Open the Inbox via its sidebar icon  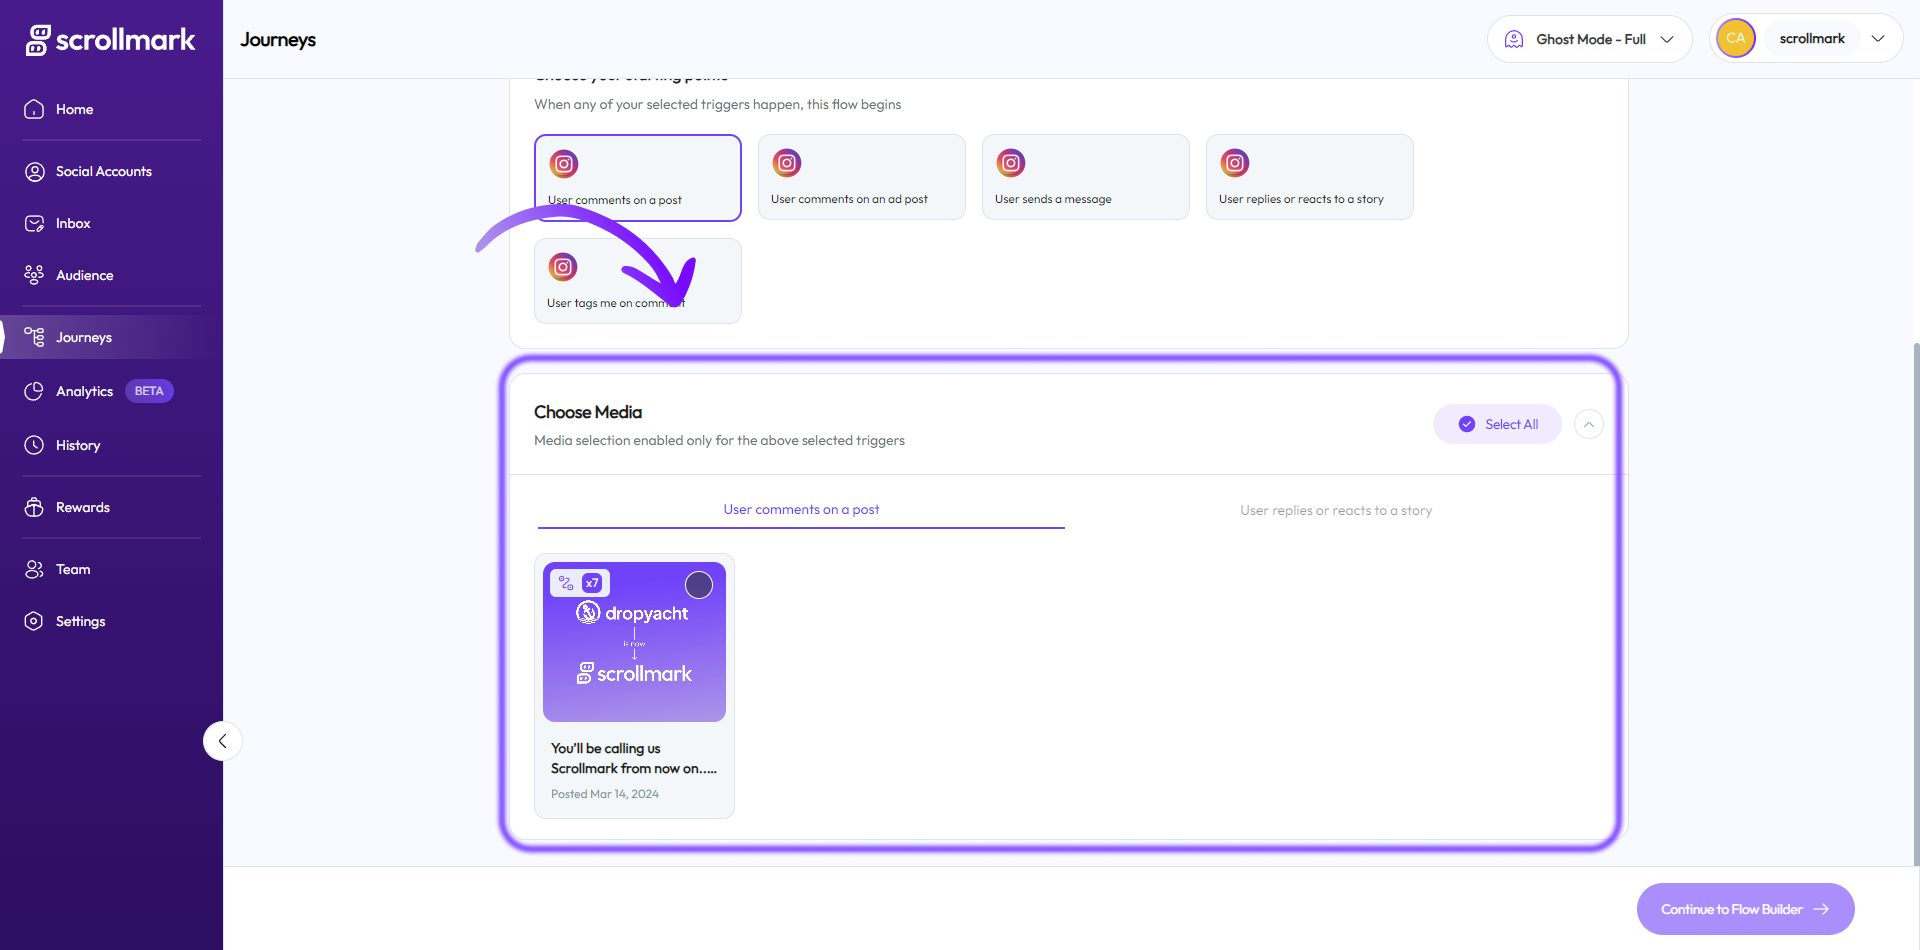point(35,224)
